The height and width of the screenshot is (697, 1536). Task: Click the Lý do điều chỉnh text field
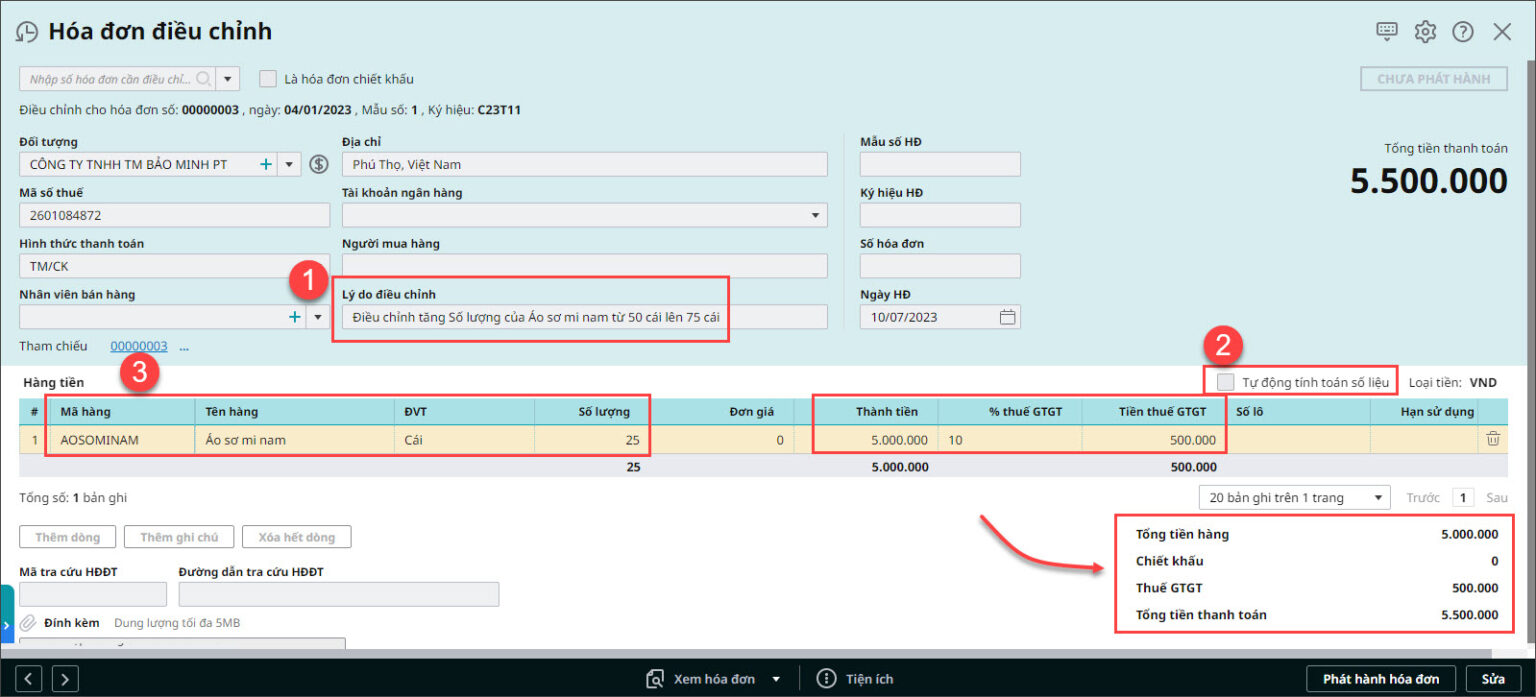pos(585,317)
